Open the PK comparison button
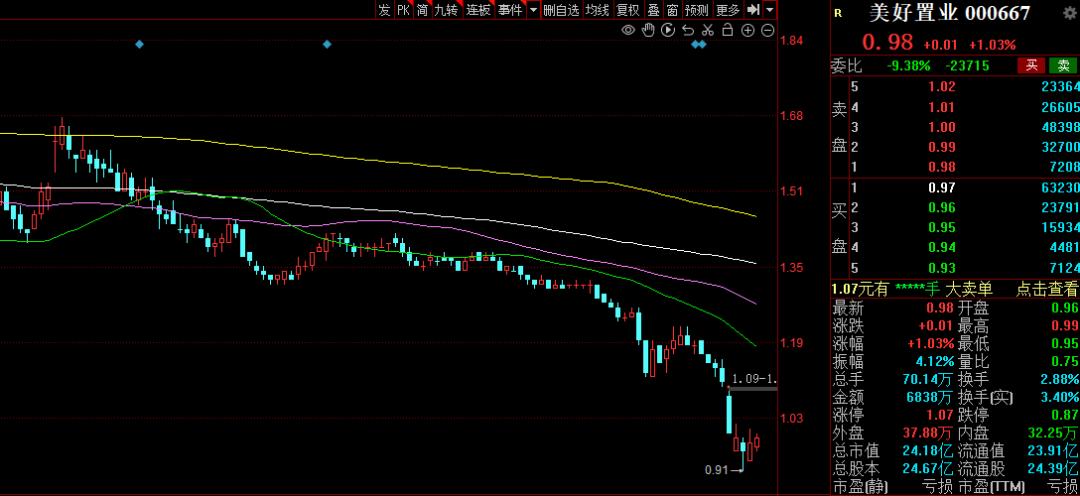This screenshot has width=1080, height=496. [x=403, y=10]
